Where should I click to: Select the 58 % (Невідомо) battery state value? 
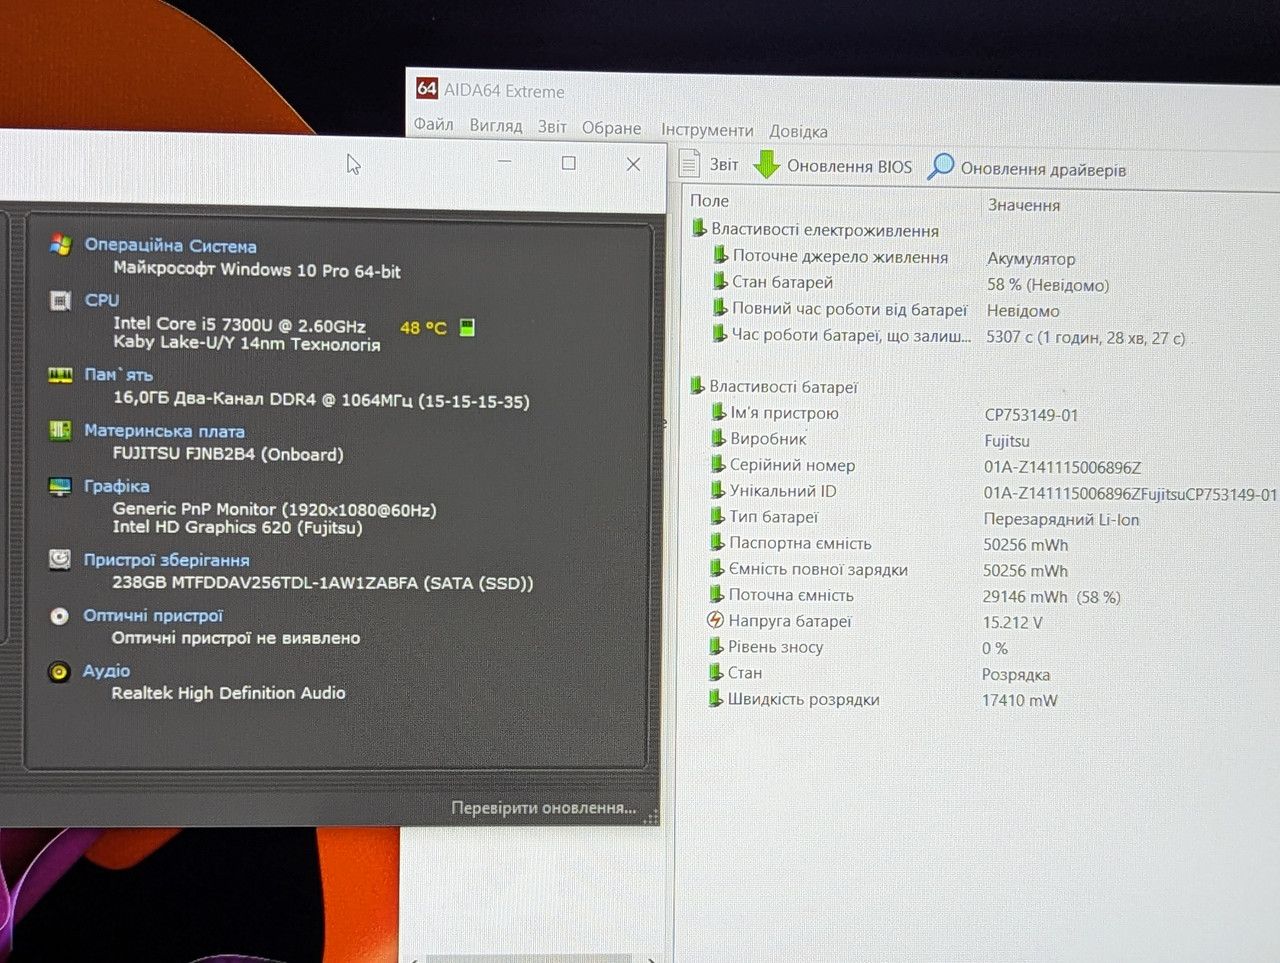pos(1048,285)
